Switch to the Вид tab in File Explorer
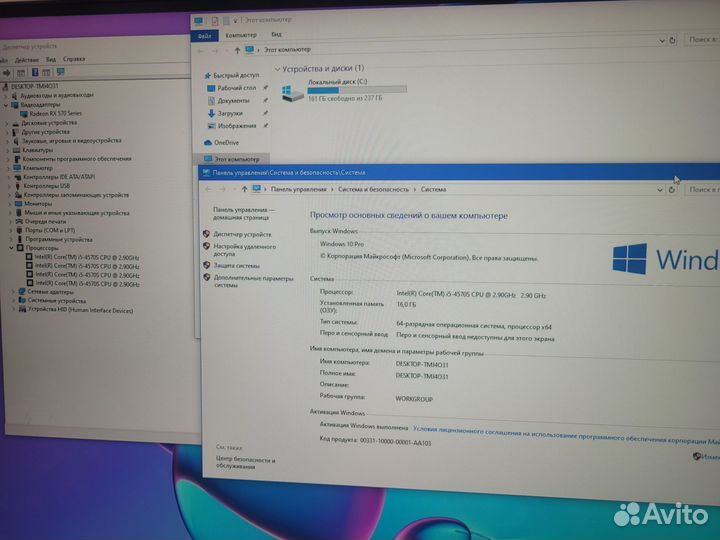 pyautogui.click(x=275, y=34)
